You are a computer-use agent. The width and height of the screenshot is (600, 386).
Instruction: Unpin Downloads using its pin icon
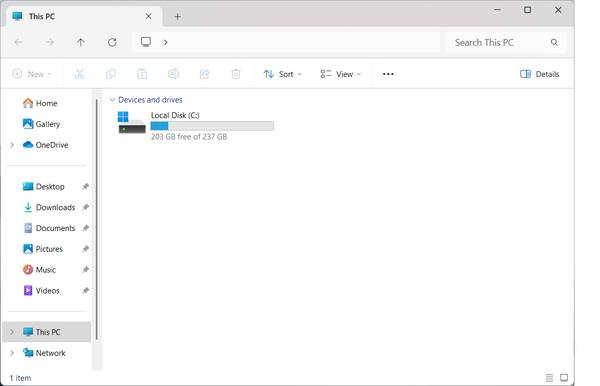85,207
